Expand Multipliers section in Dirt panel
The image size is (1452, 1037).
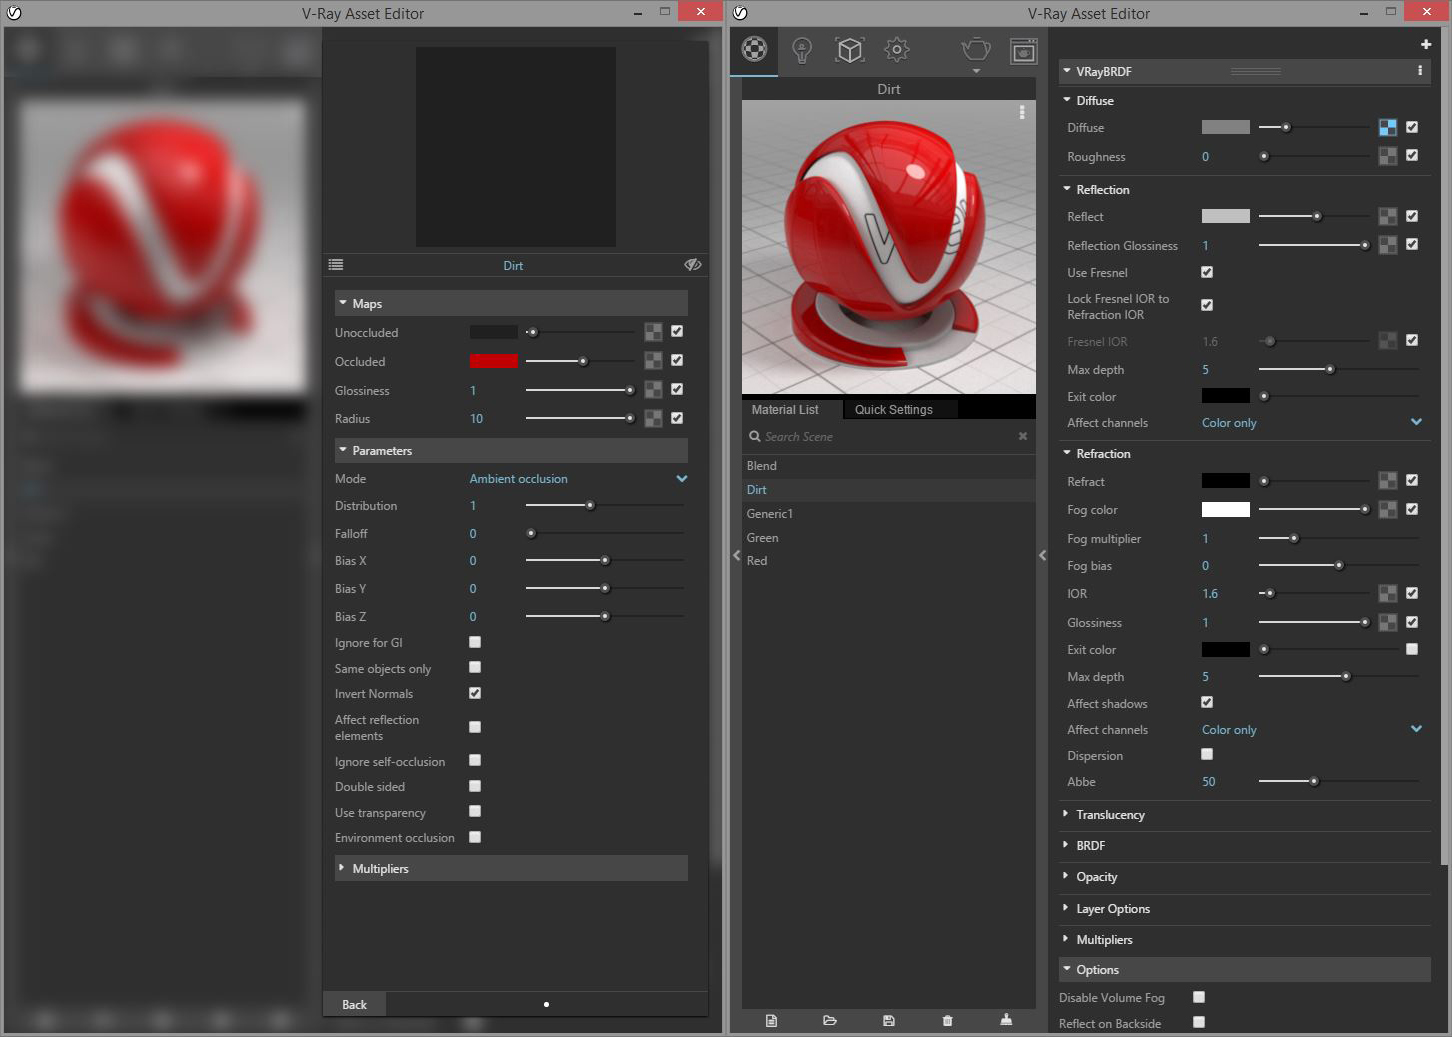click(x=511, y=868)
